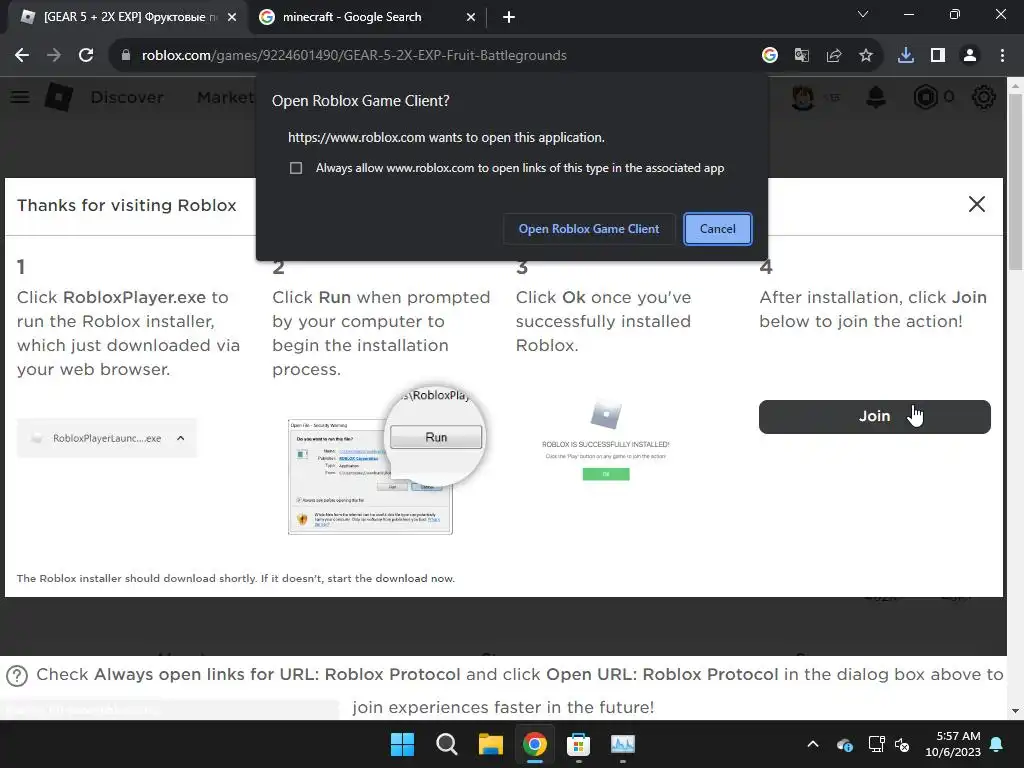Screen dimensions: 1024x768
Task: Click the help question mark icon
Action: (17, 675)
